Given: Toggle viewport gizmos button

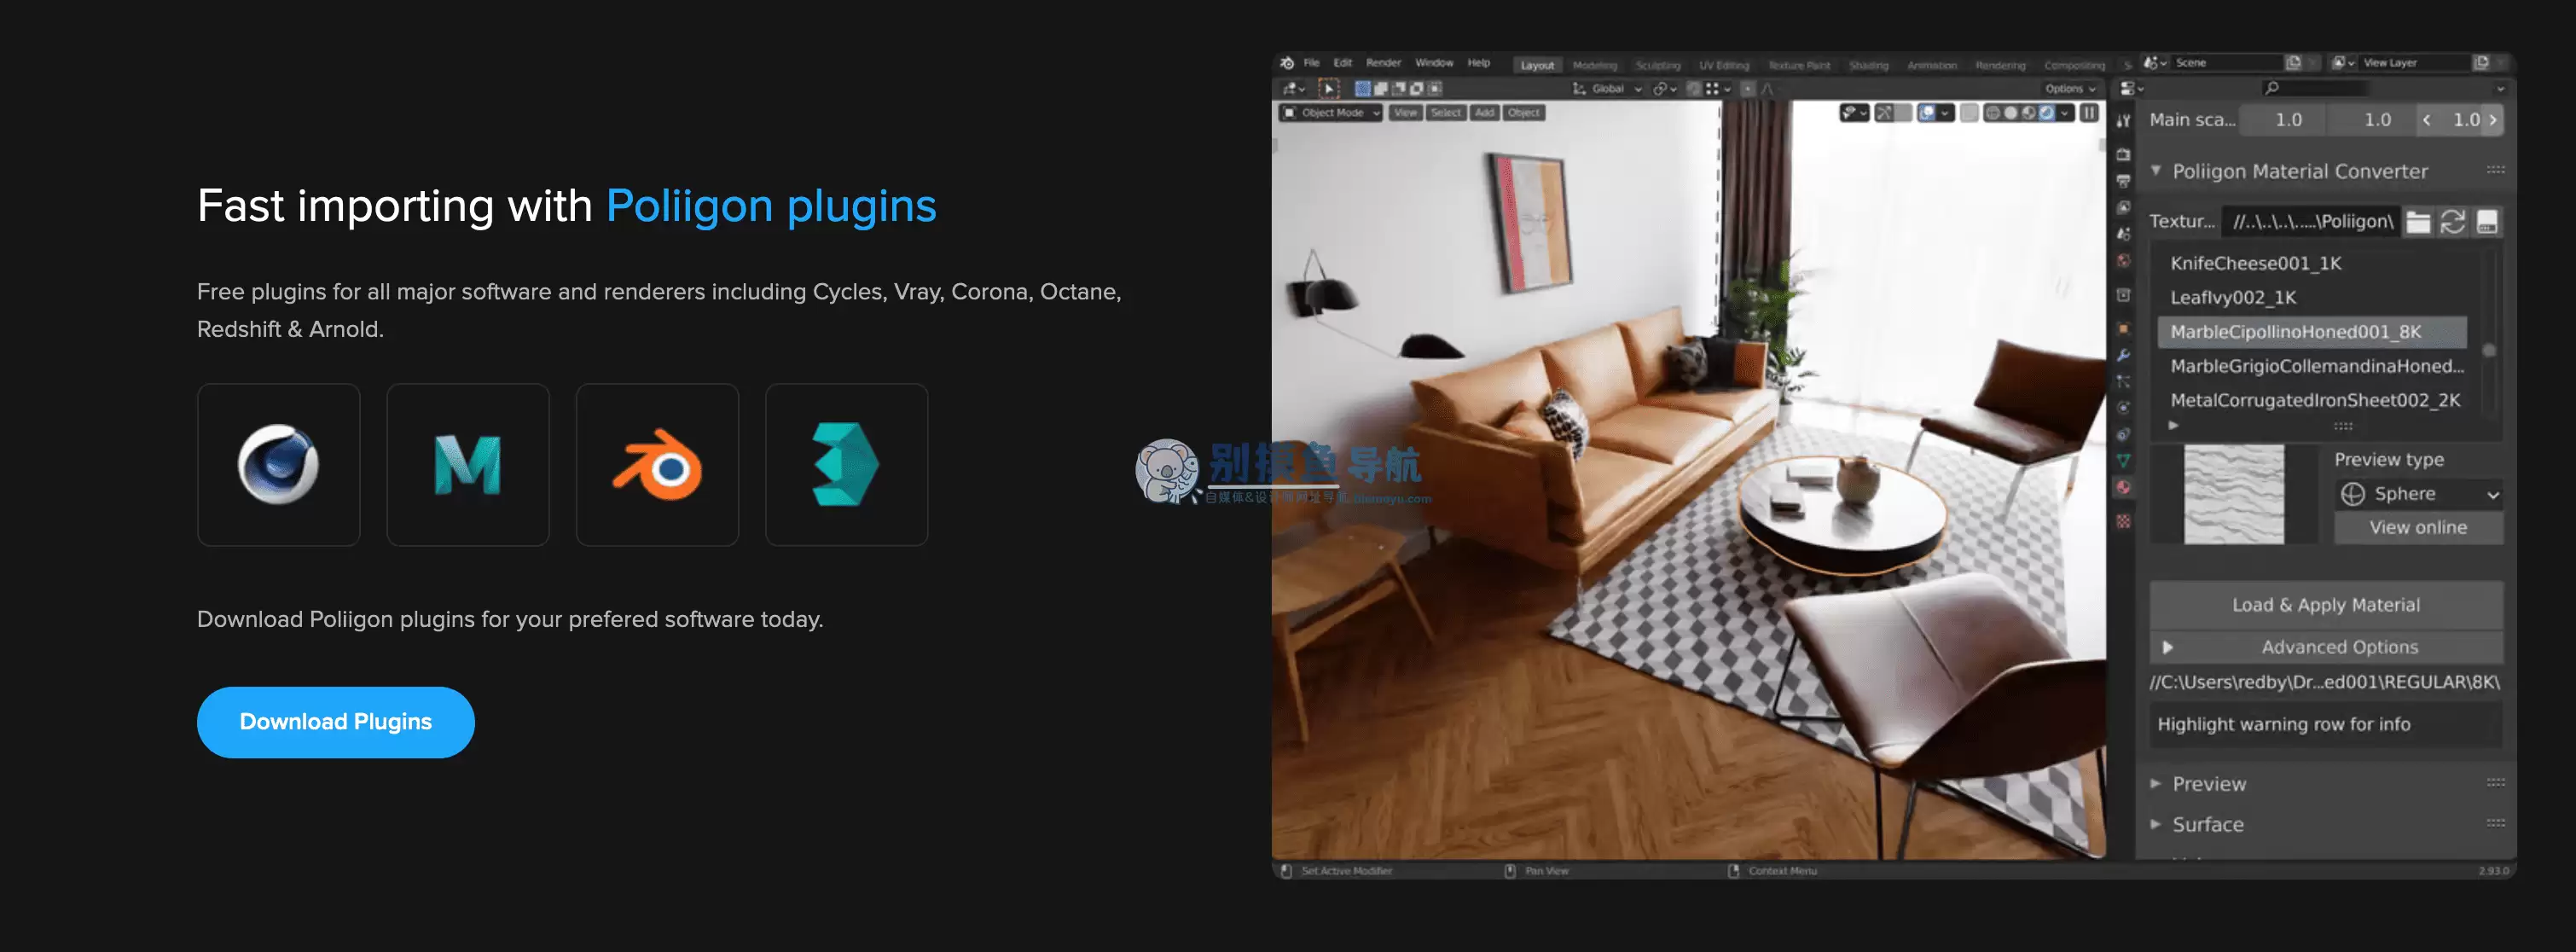Looking at the screenshot, I should [x=1884, y=113].
